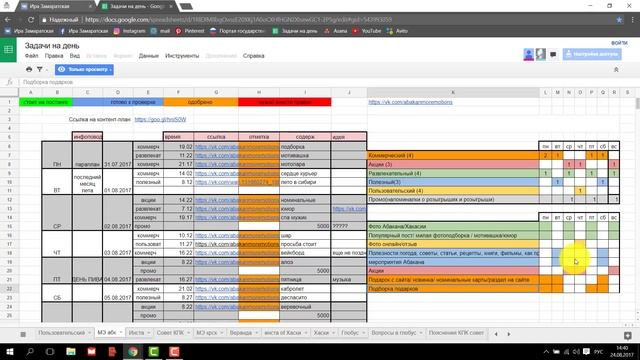Open the mail bookmark
The width and height of the screenshot is (640, 360).
pos(160,31)
